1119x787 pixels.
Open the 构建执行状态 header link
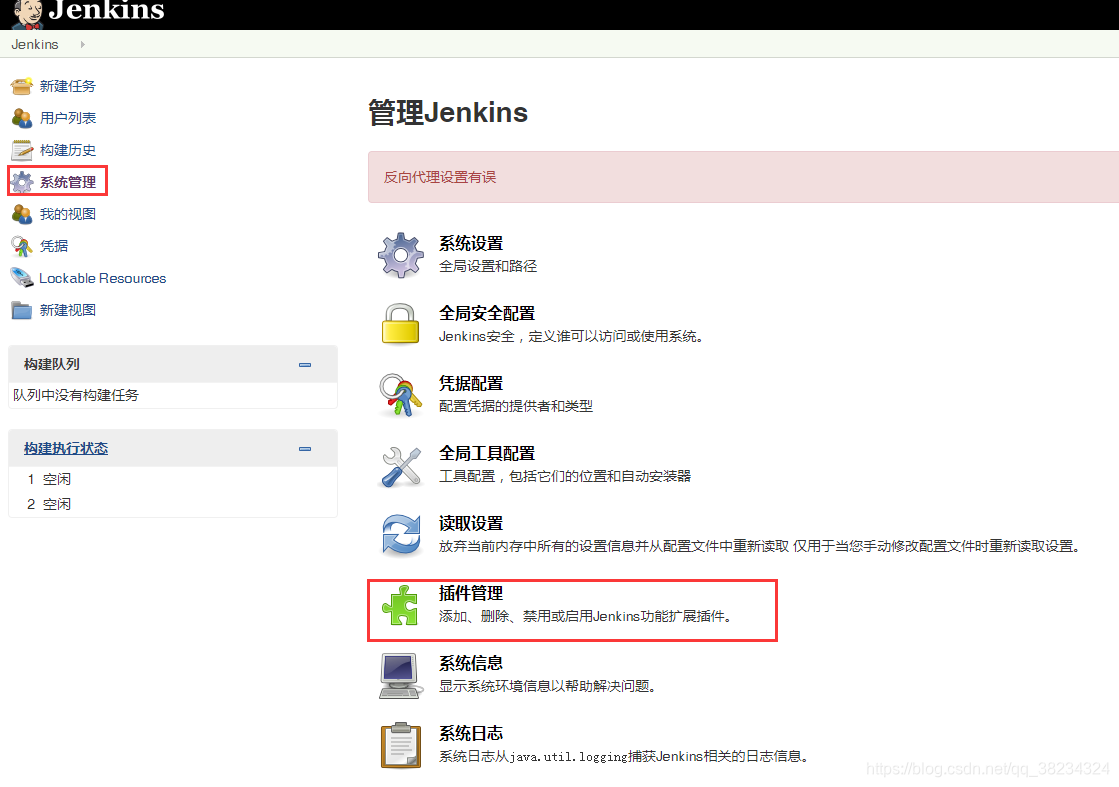pos(66,448)
